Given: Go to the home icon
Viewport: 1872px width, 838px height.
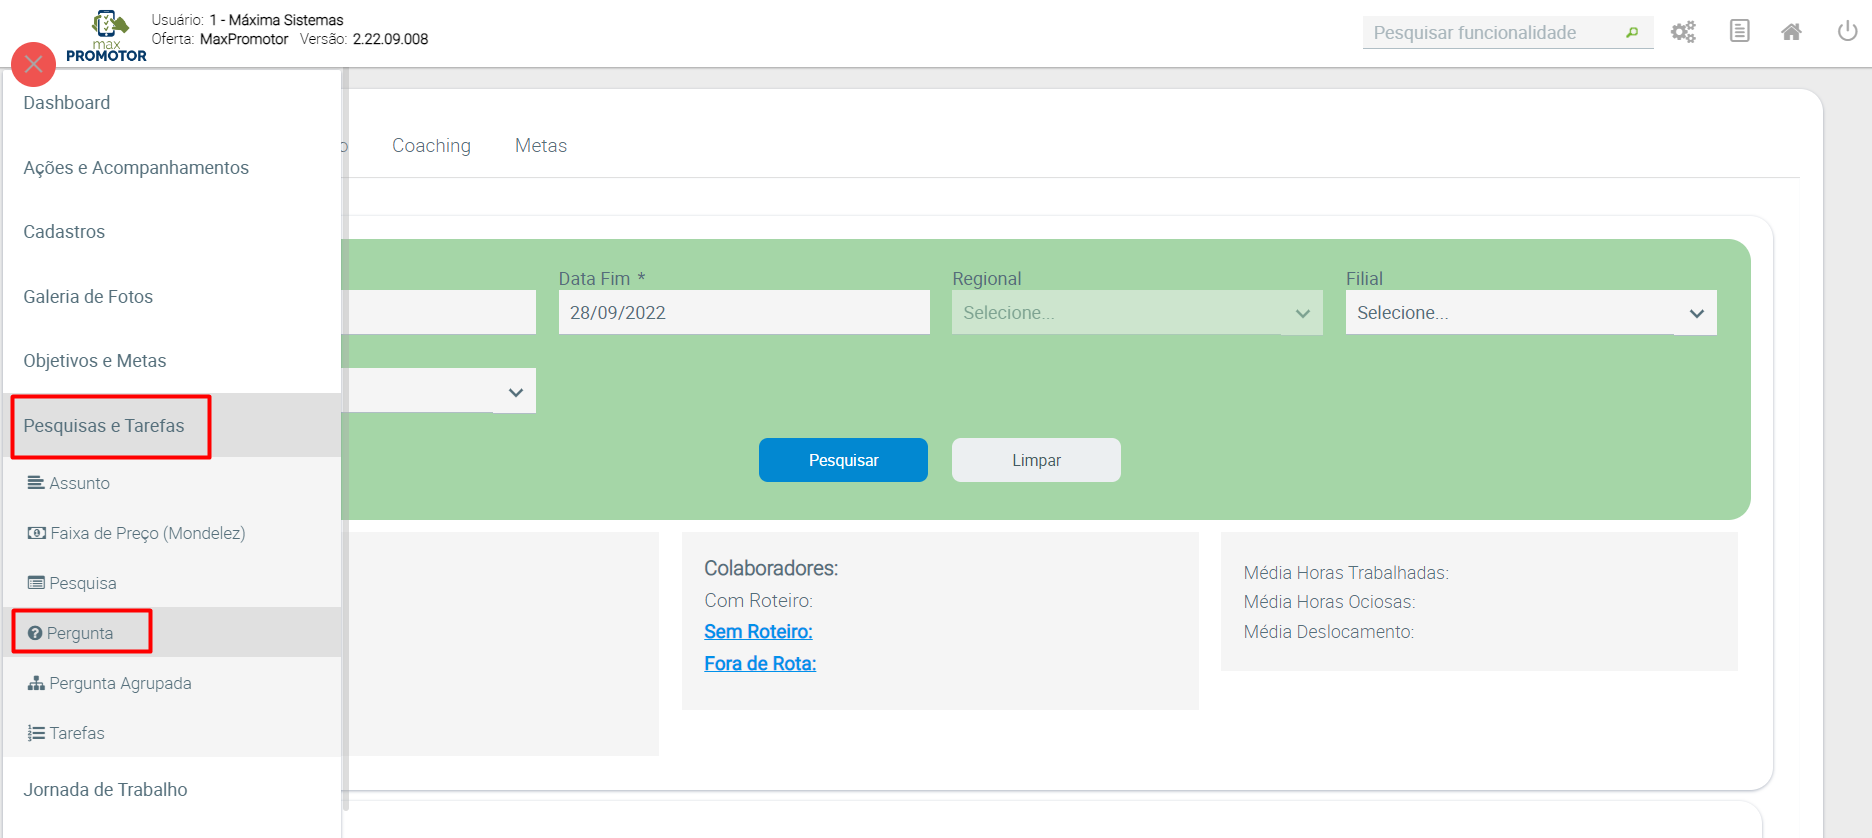Looking at the screenshot, I should [x=1791, y=32].
